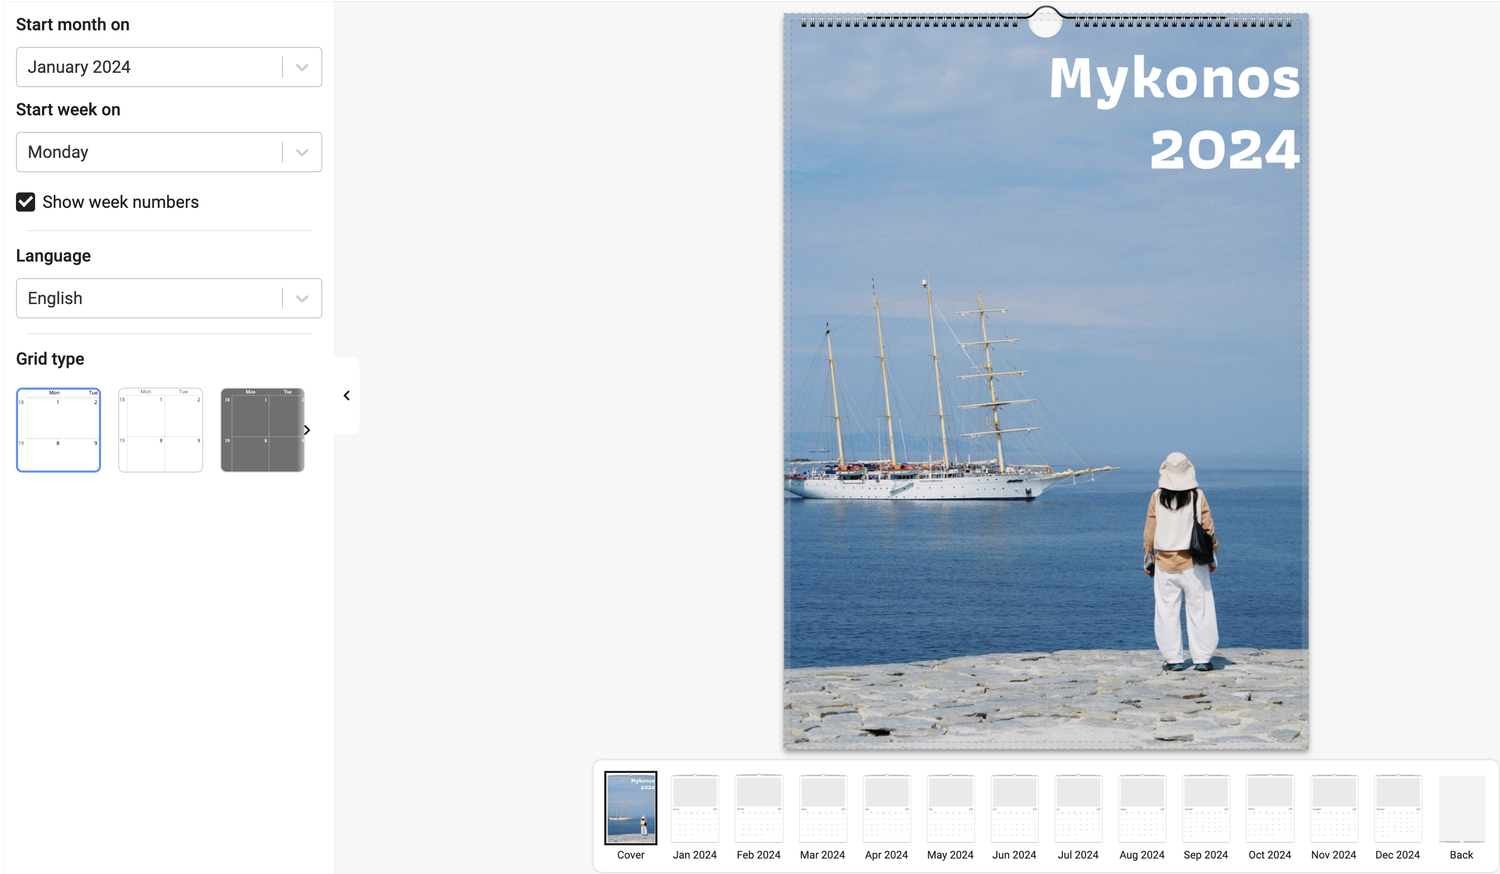The width and height of the screenshot is (1500, 874).
Task: Switch to the Apr 2024 page
Action: [x=887, y=816]
